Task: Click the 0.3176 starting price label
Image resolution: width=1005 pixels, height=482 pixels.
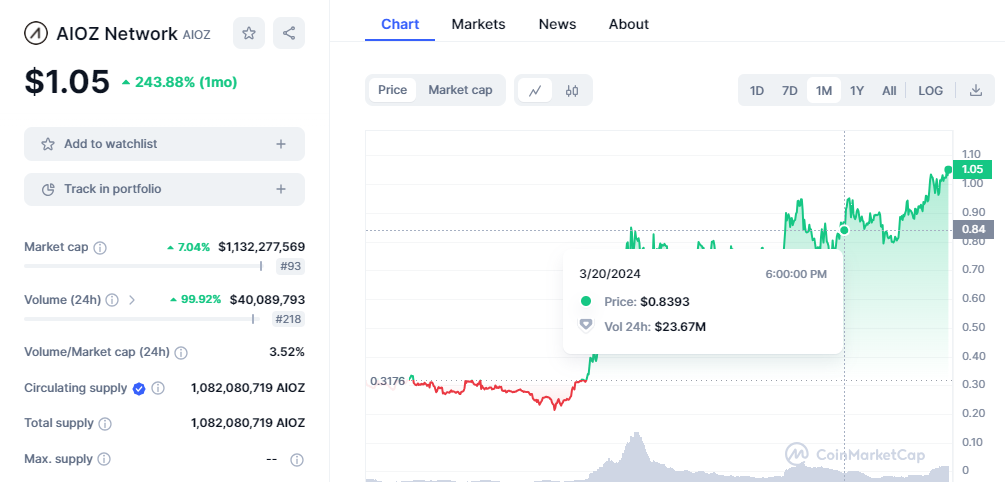Action: point(388,381)
